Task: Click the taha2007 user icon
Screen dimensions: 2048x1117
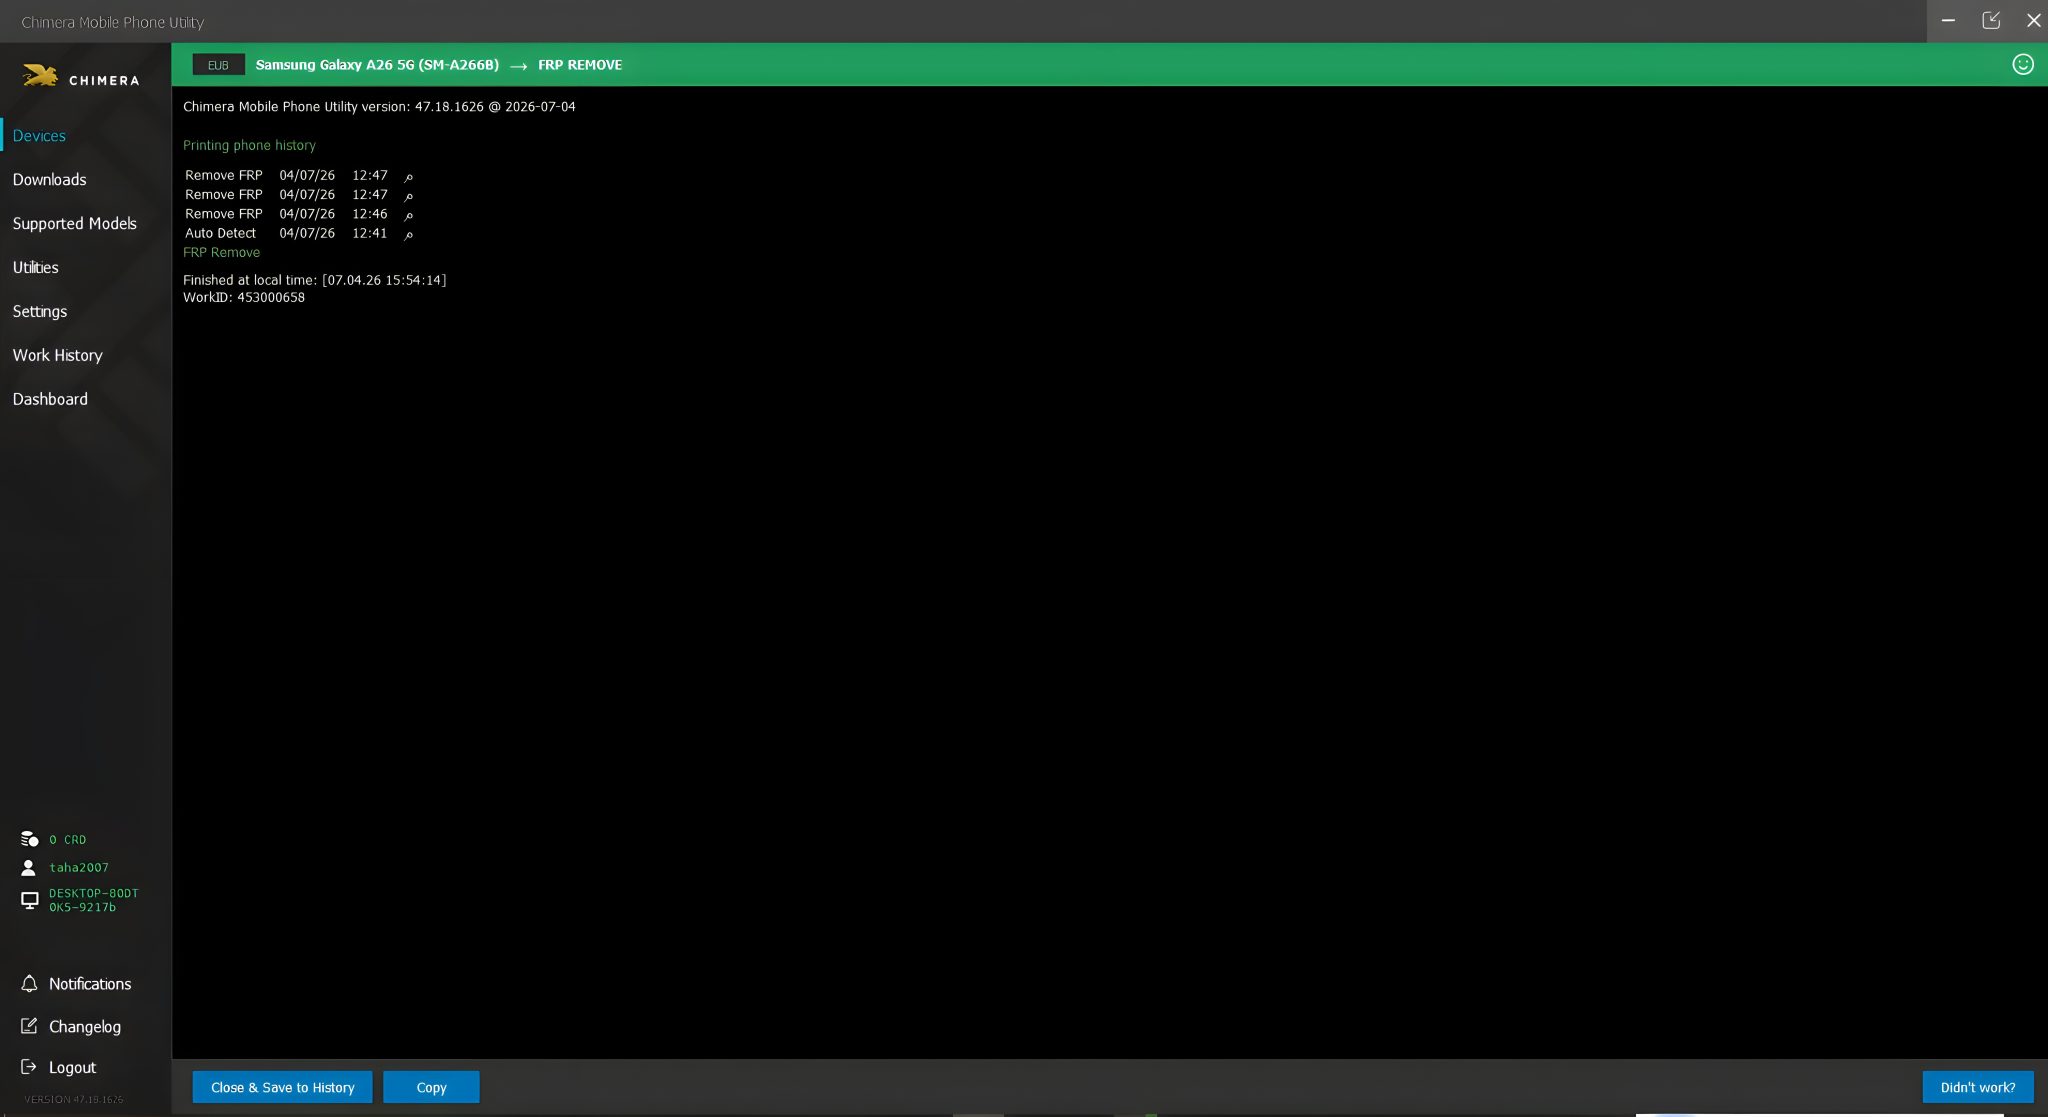Action: pos(28,867)
